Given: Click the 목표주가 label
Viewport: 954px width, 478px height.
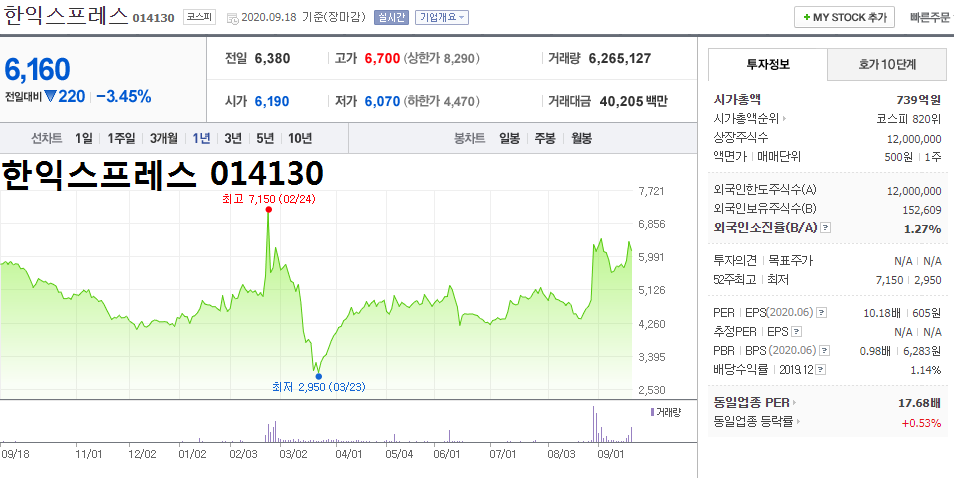Looking at the screenshot, I should [x=790, y=260].
